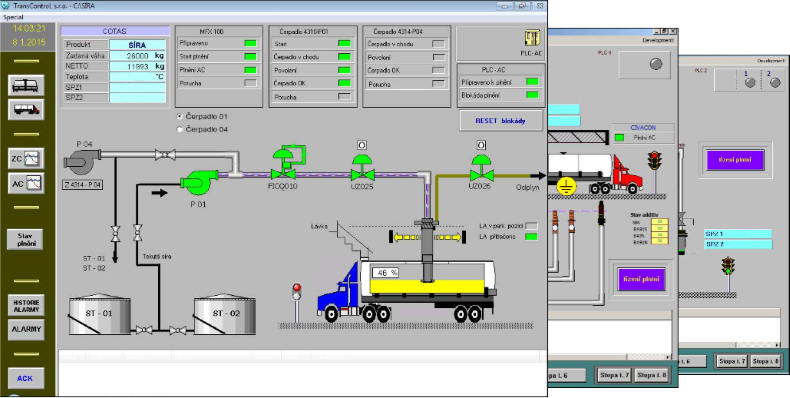Click the UZ026 valve symbol
The height and width of the screenshot is (398, 790).
482,168
